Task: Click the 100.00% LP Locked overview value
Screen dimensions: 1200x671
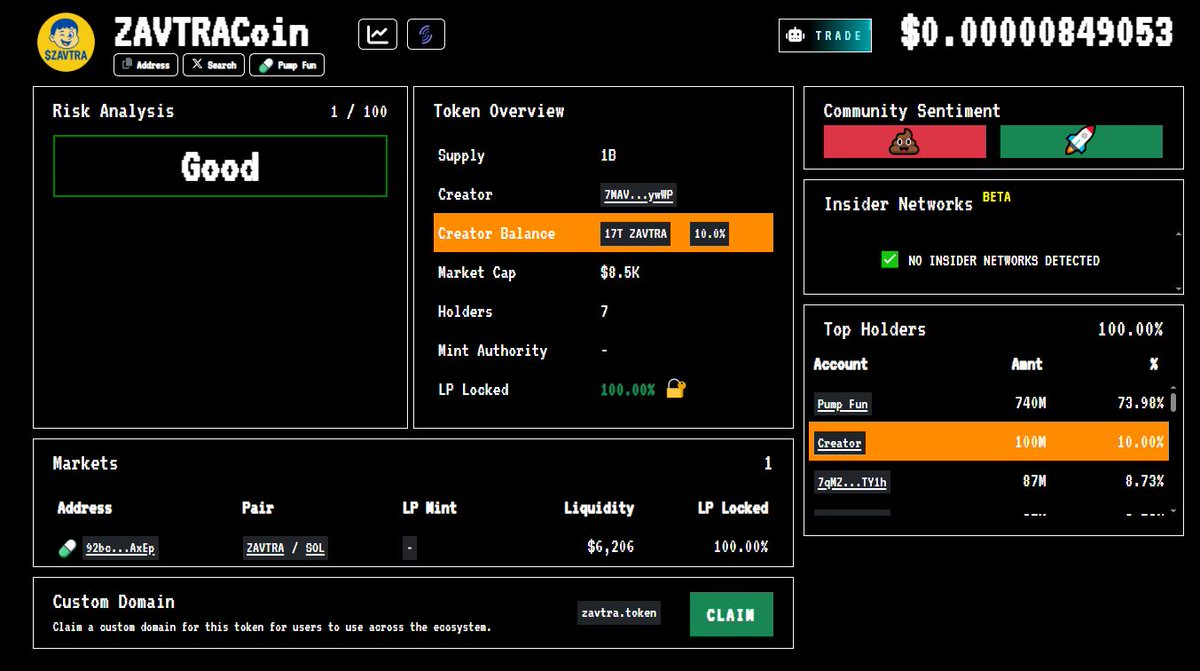Action: coord(627,389)
